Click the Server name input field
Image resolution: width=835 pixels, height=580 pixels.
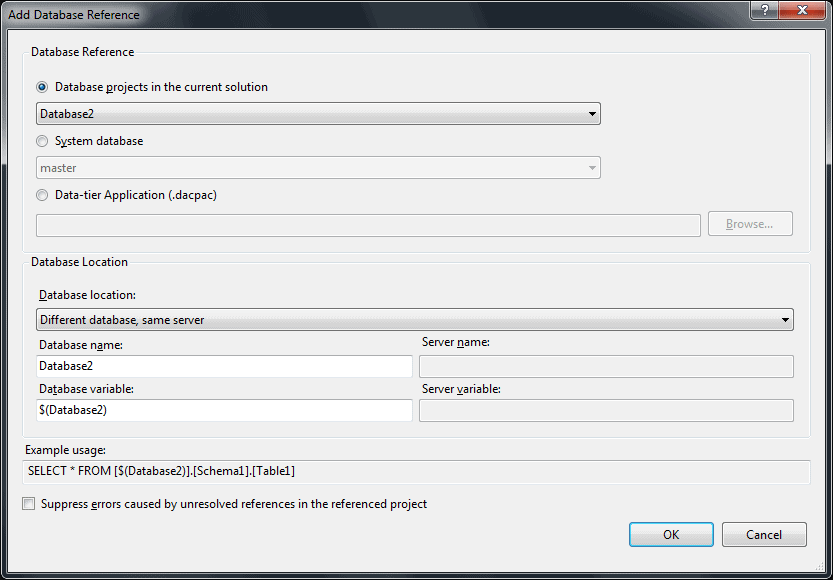[x=606, y=366]
